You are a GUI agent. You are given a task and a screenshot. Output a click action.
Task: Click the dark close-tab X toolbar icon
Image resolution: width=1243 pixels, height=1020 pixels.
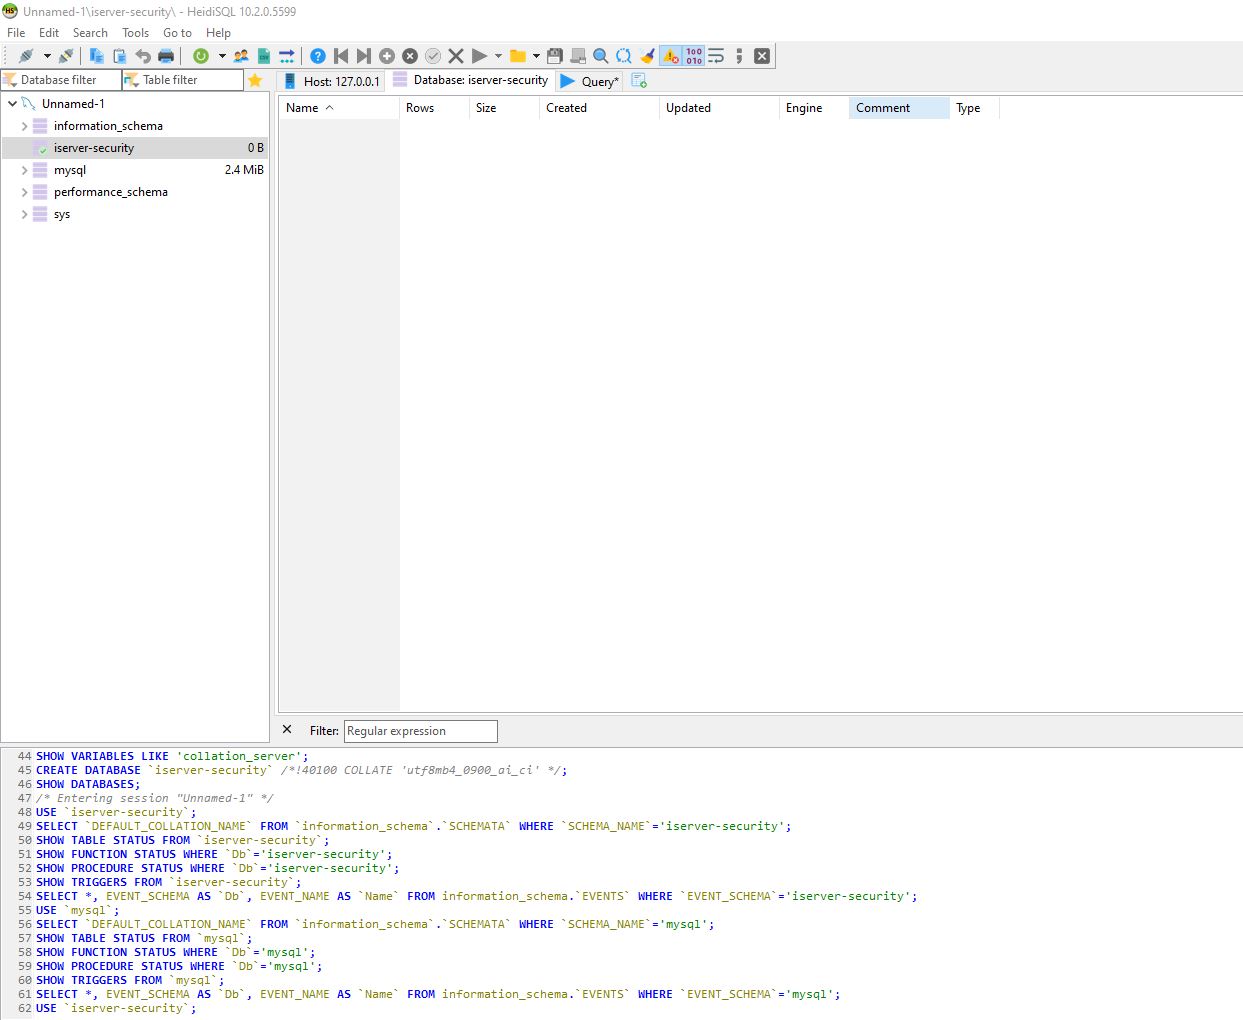(762, 56)
